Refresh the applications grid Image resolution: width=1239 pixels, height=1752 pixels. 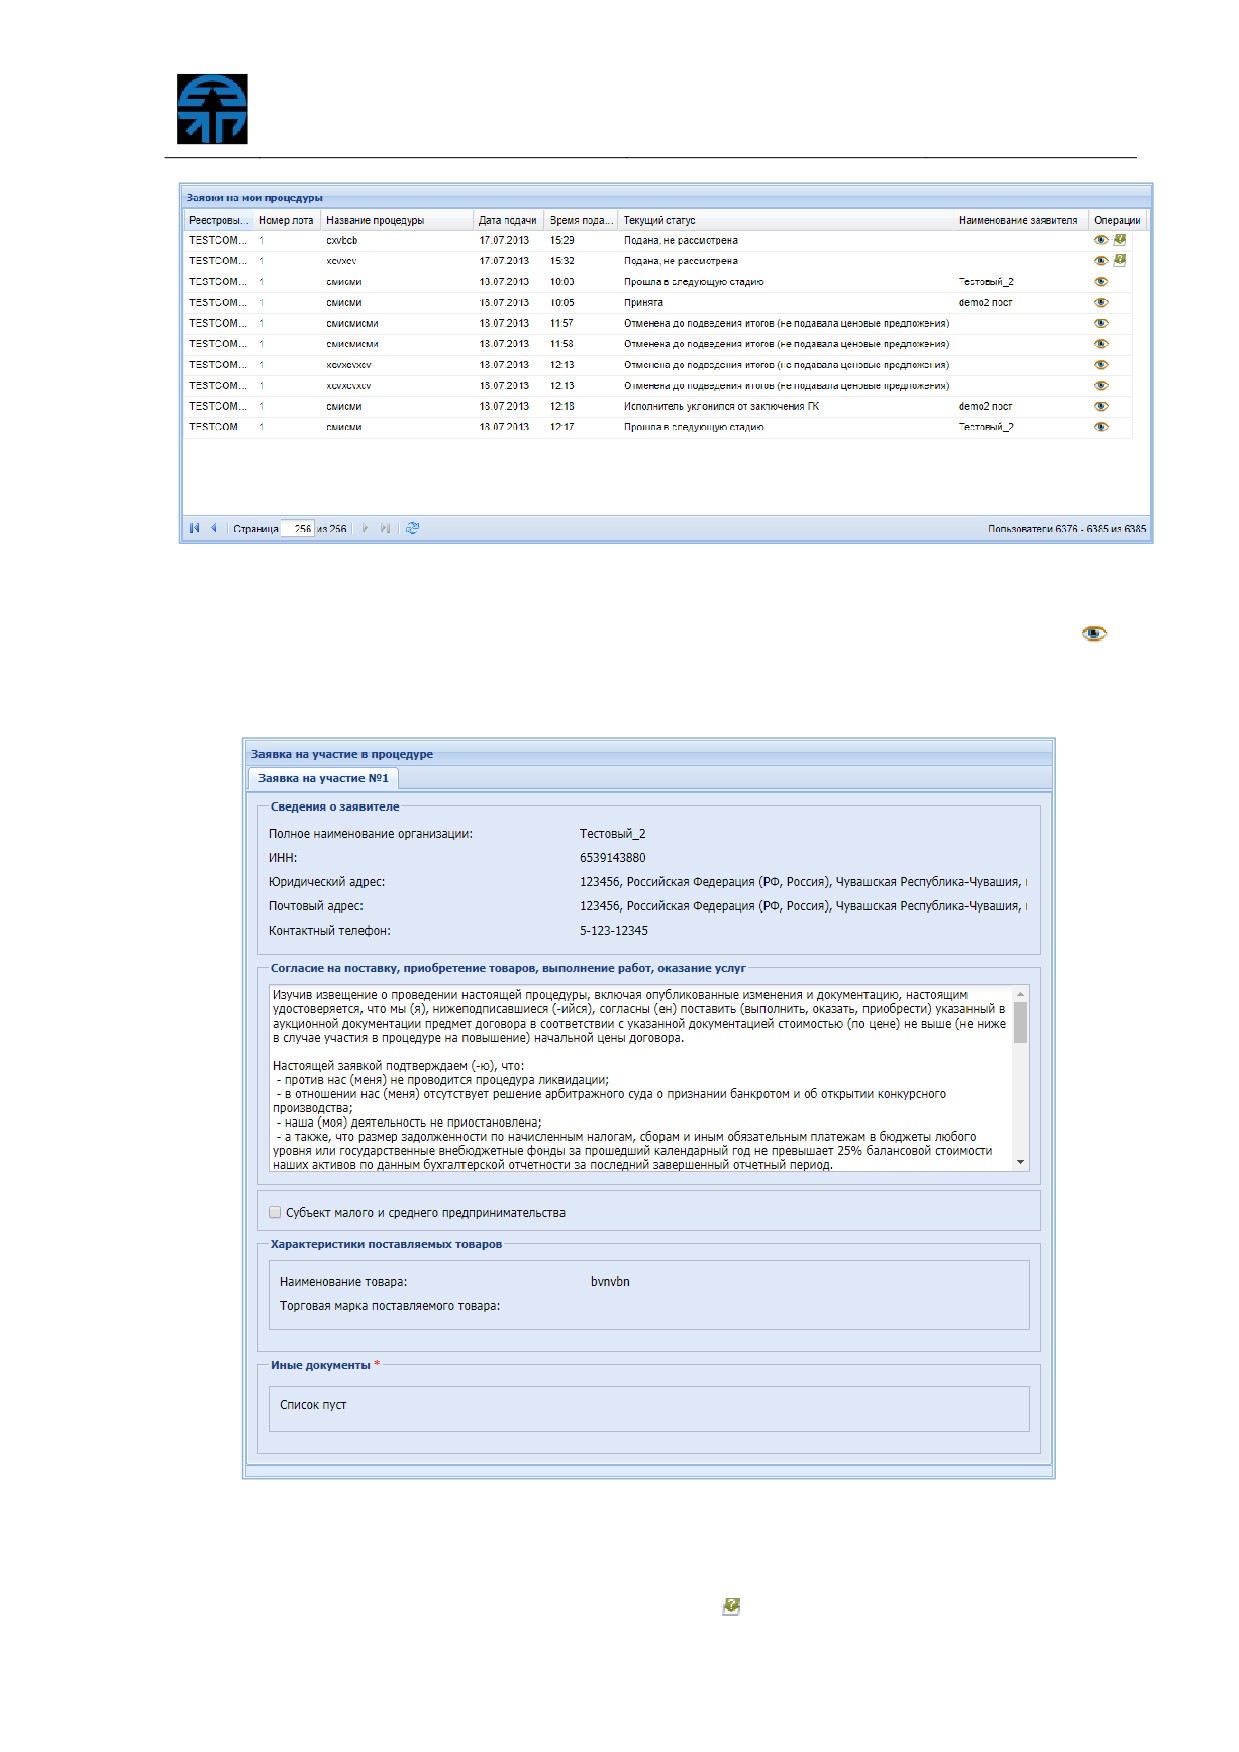pos(412,528)
